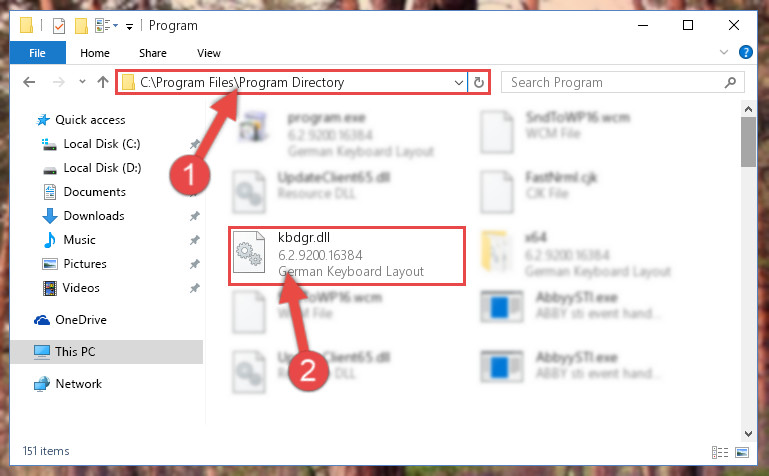Unpin Pictures from Quick access

(195, 264)
